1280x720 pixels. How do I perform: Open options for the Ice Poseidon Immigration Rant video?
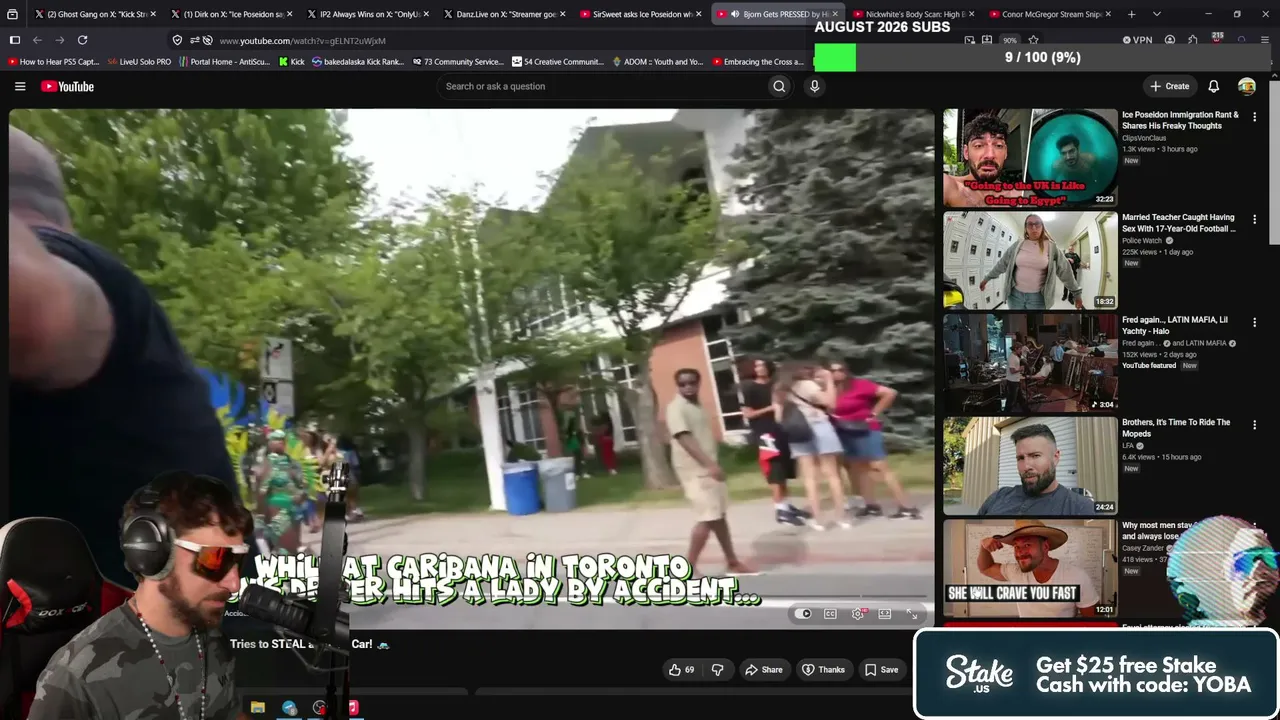pyautogui.click(x=1254, y=117)
